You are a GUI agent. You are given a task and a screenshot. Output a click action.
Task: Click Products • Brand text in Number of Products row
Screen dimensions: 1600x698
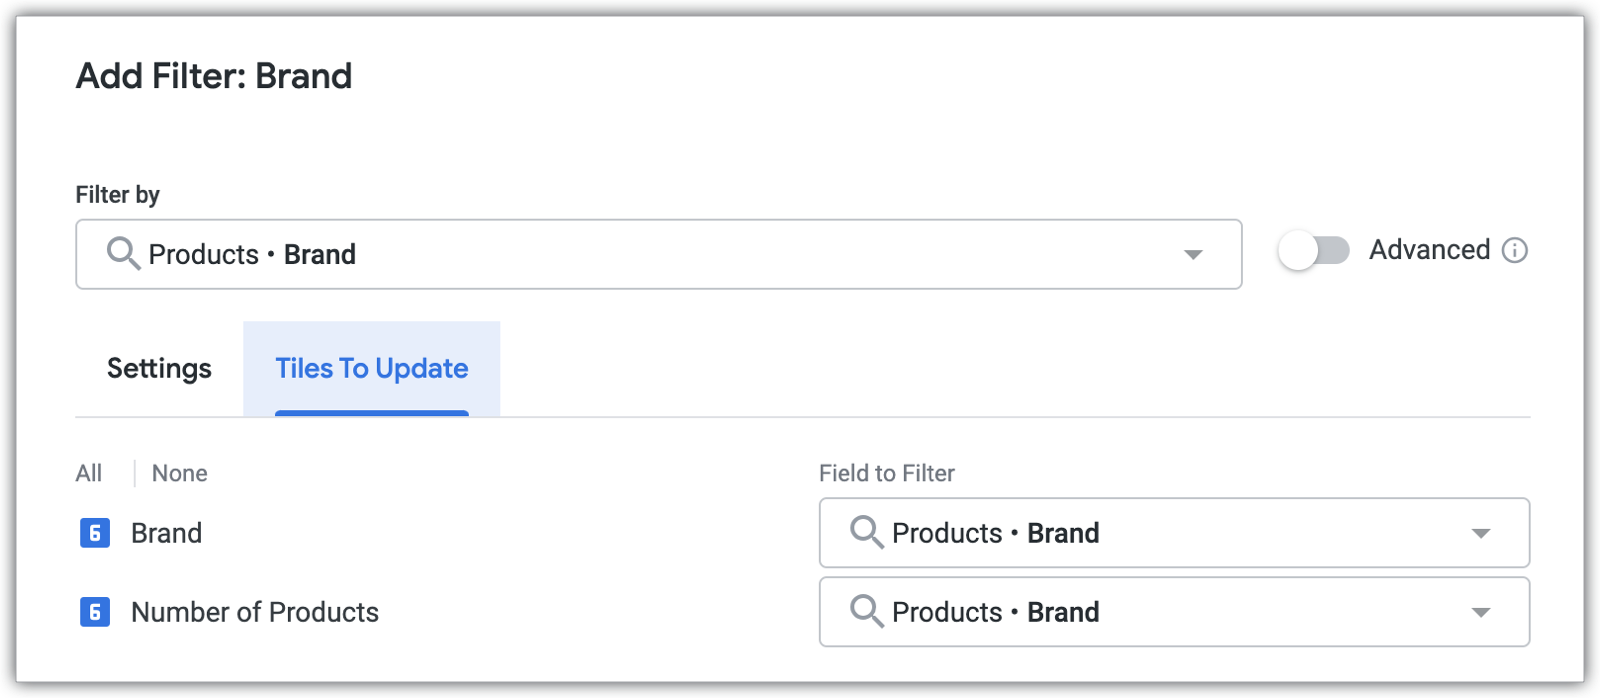(x=995, y=612)
